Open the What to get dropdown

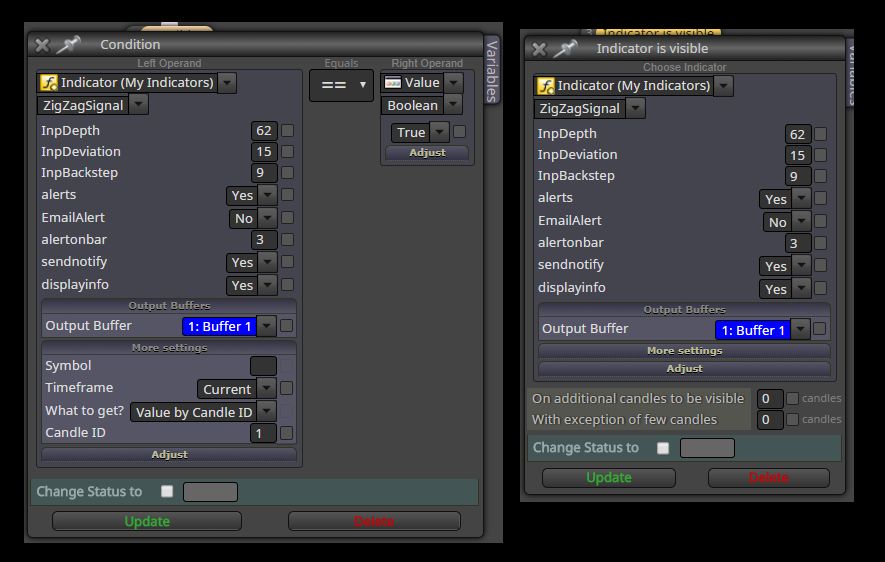click(266, 412)
